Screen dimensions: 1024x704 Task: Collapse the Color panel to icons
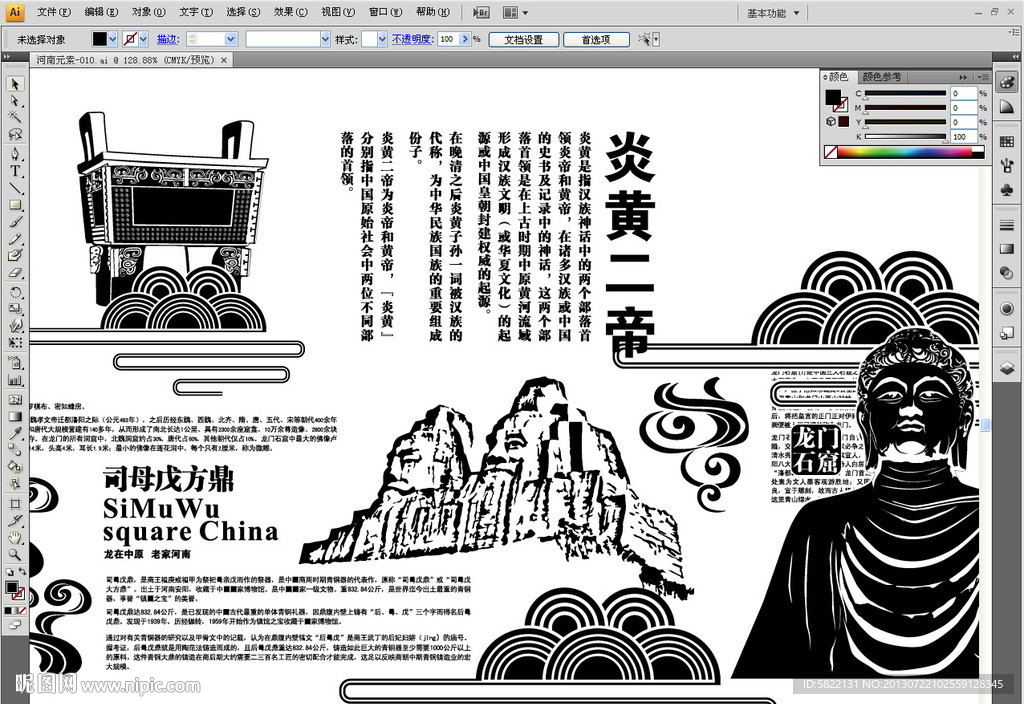[963, 76]
